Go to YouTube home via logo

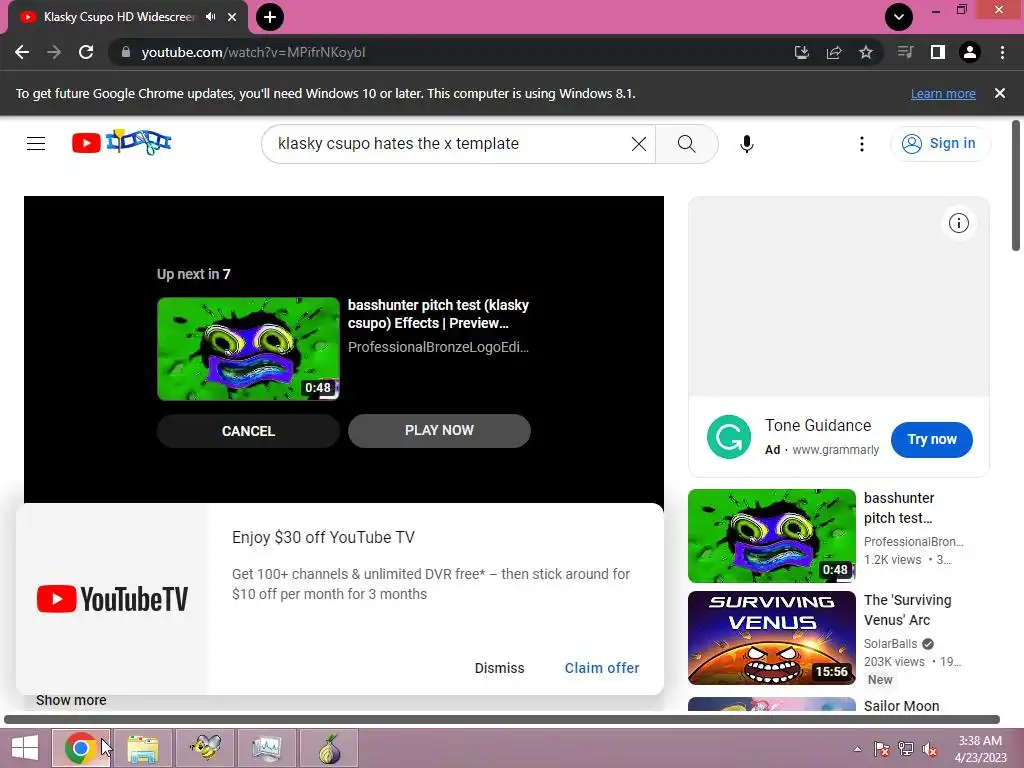pos(121,142)
